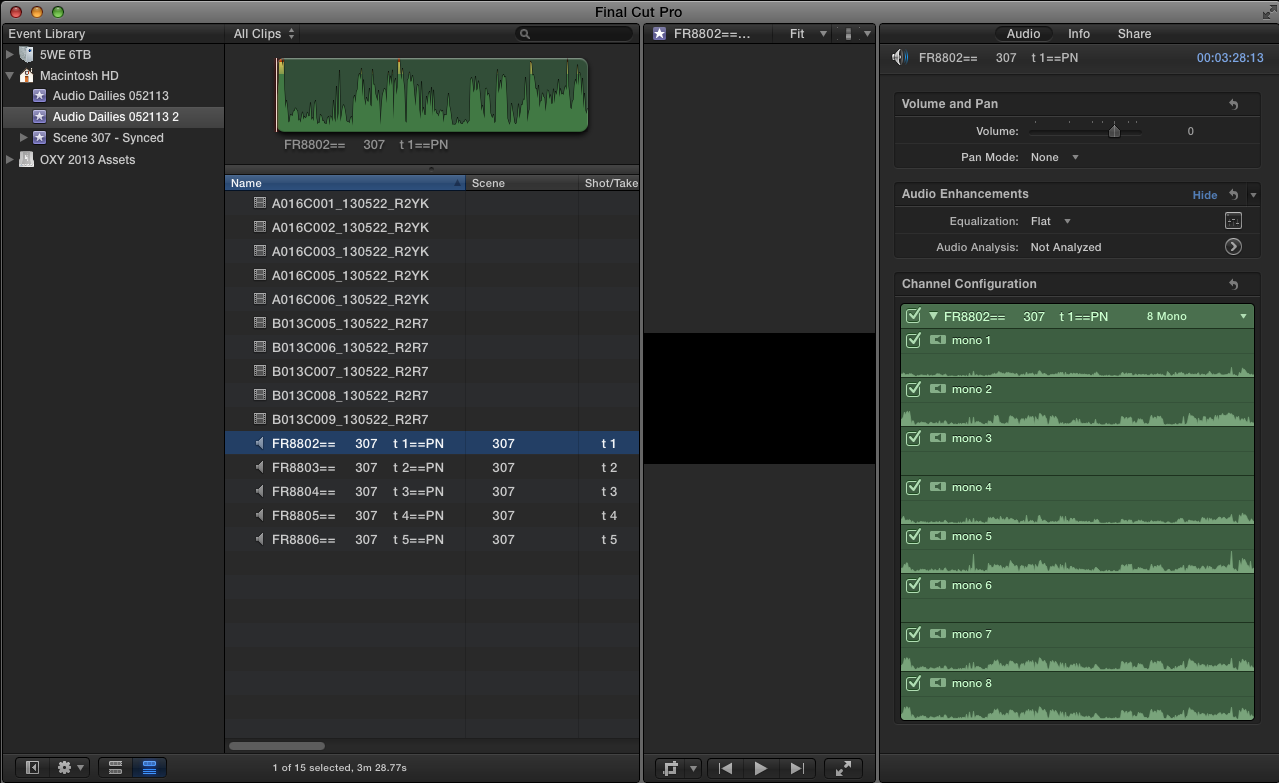The image size is (1279, 783).
Task: Click Hide in Audio Enhancements
Action: pyautogui.click(x=1205, y=195)
